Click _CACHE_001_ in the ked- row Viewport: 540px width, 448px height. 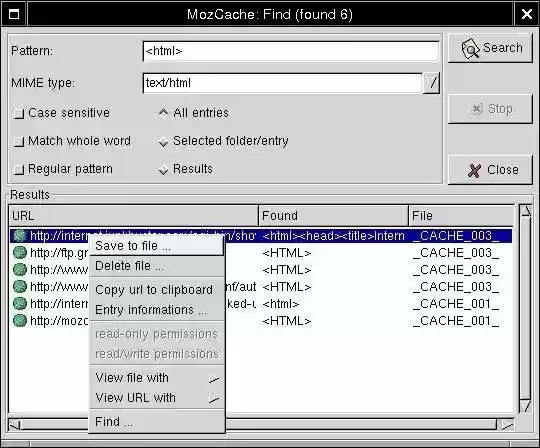coord(456,304)
